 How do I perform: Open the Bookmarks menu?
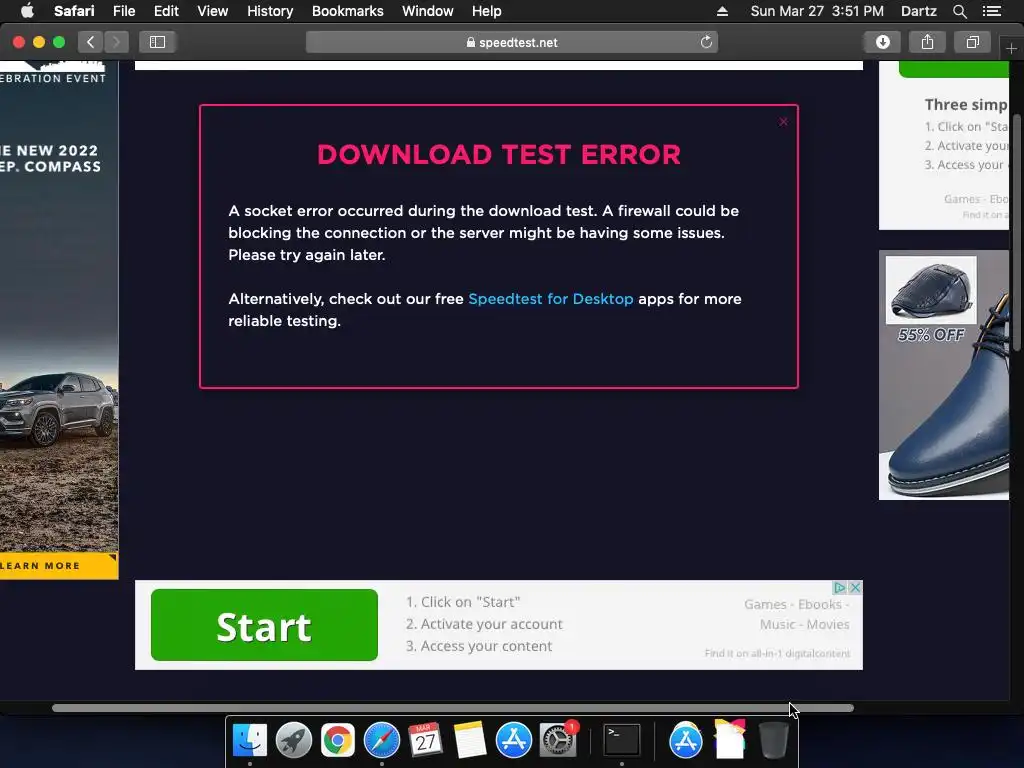point(347,11)
